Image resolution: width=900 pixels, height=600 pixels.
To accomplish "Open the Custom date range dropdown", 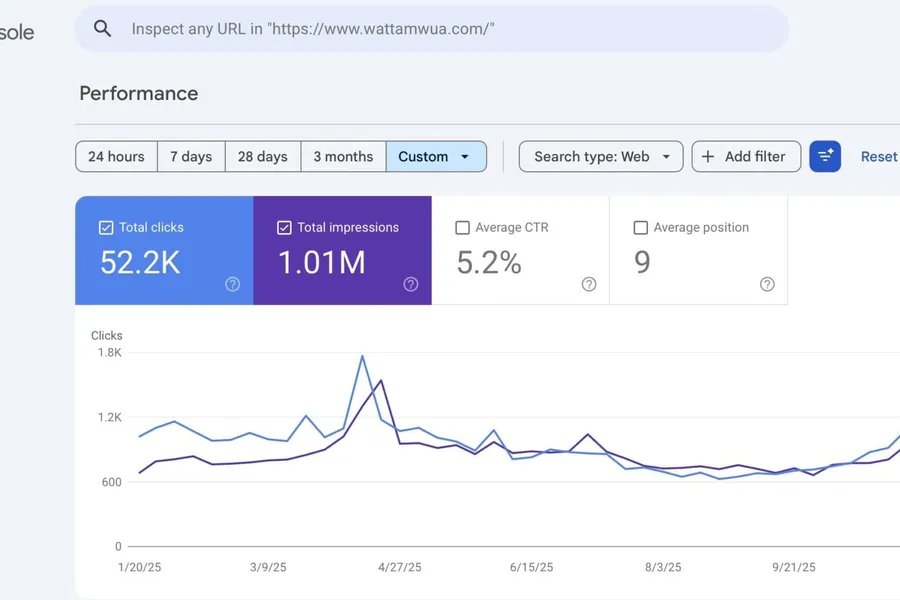I will [x=436, y=156].
